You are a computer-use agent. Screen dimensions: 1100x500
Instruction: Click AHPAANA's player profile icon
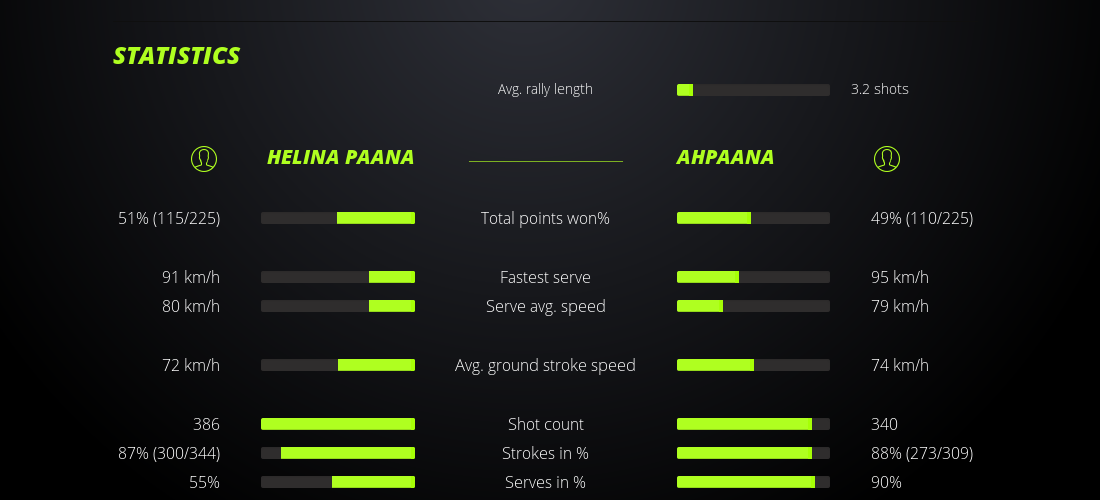[887, 158]
